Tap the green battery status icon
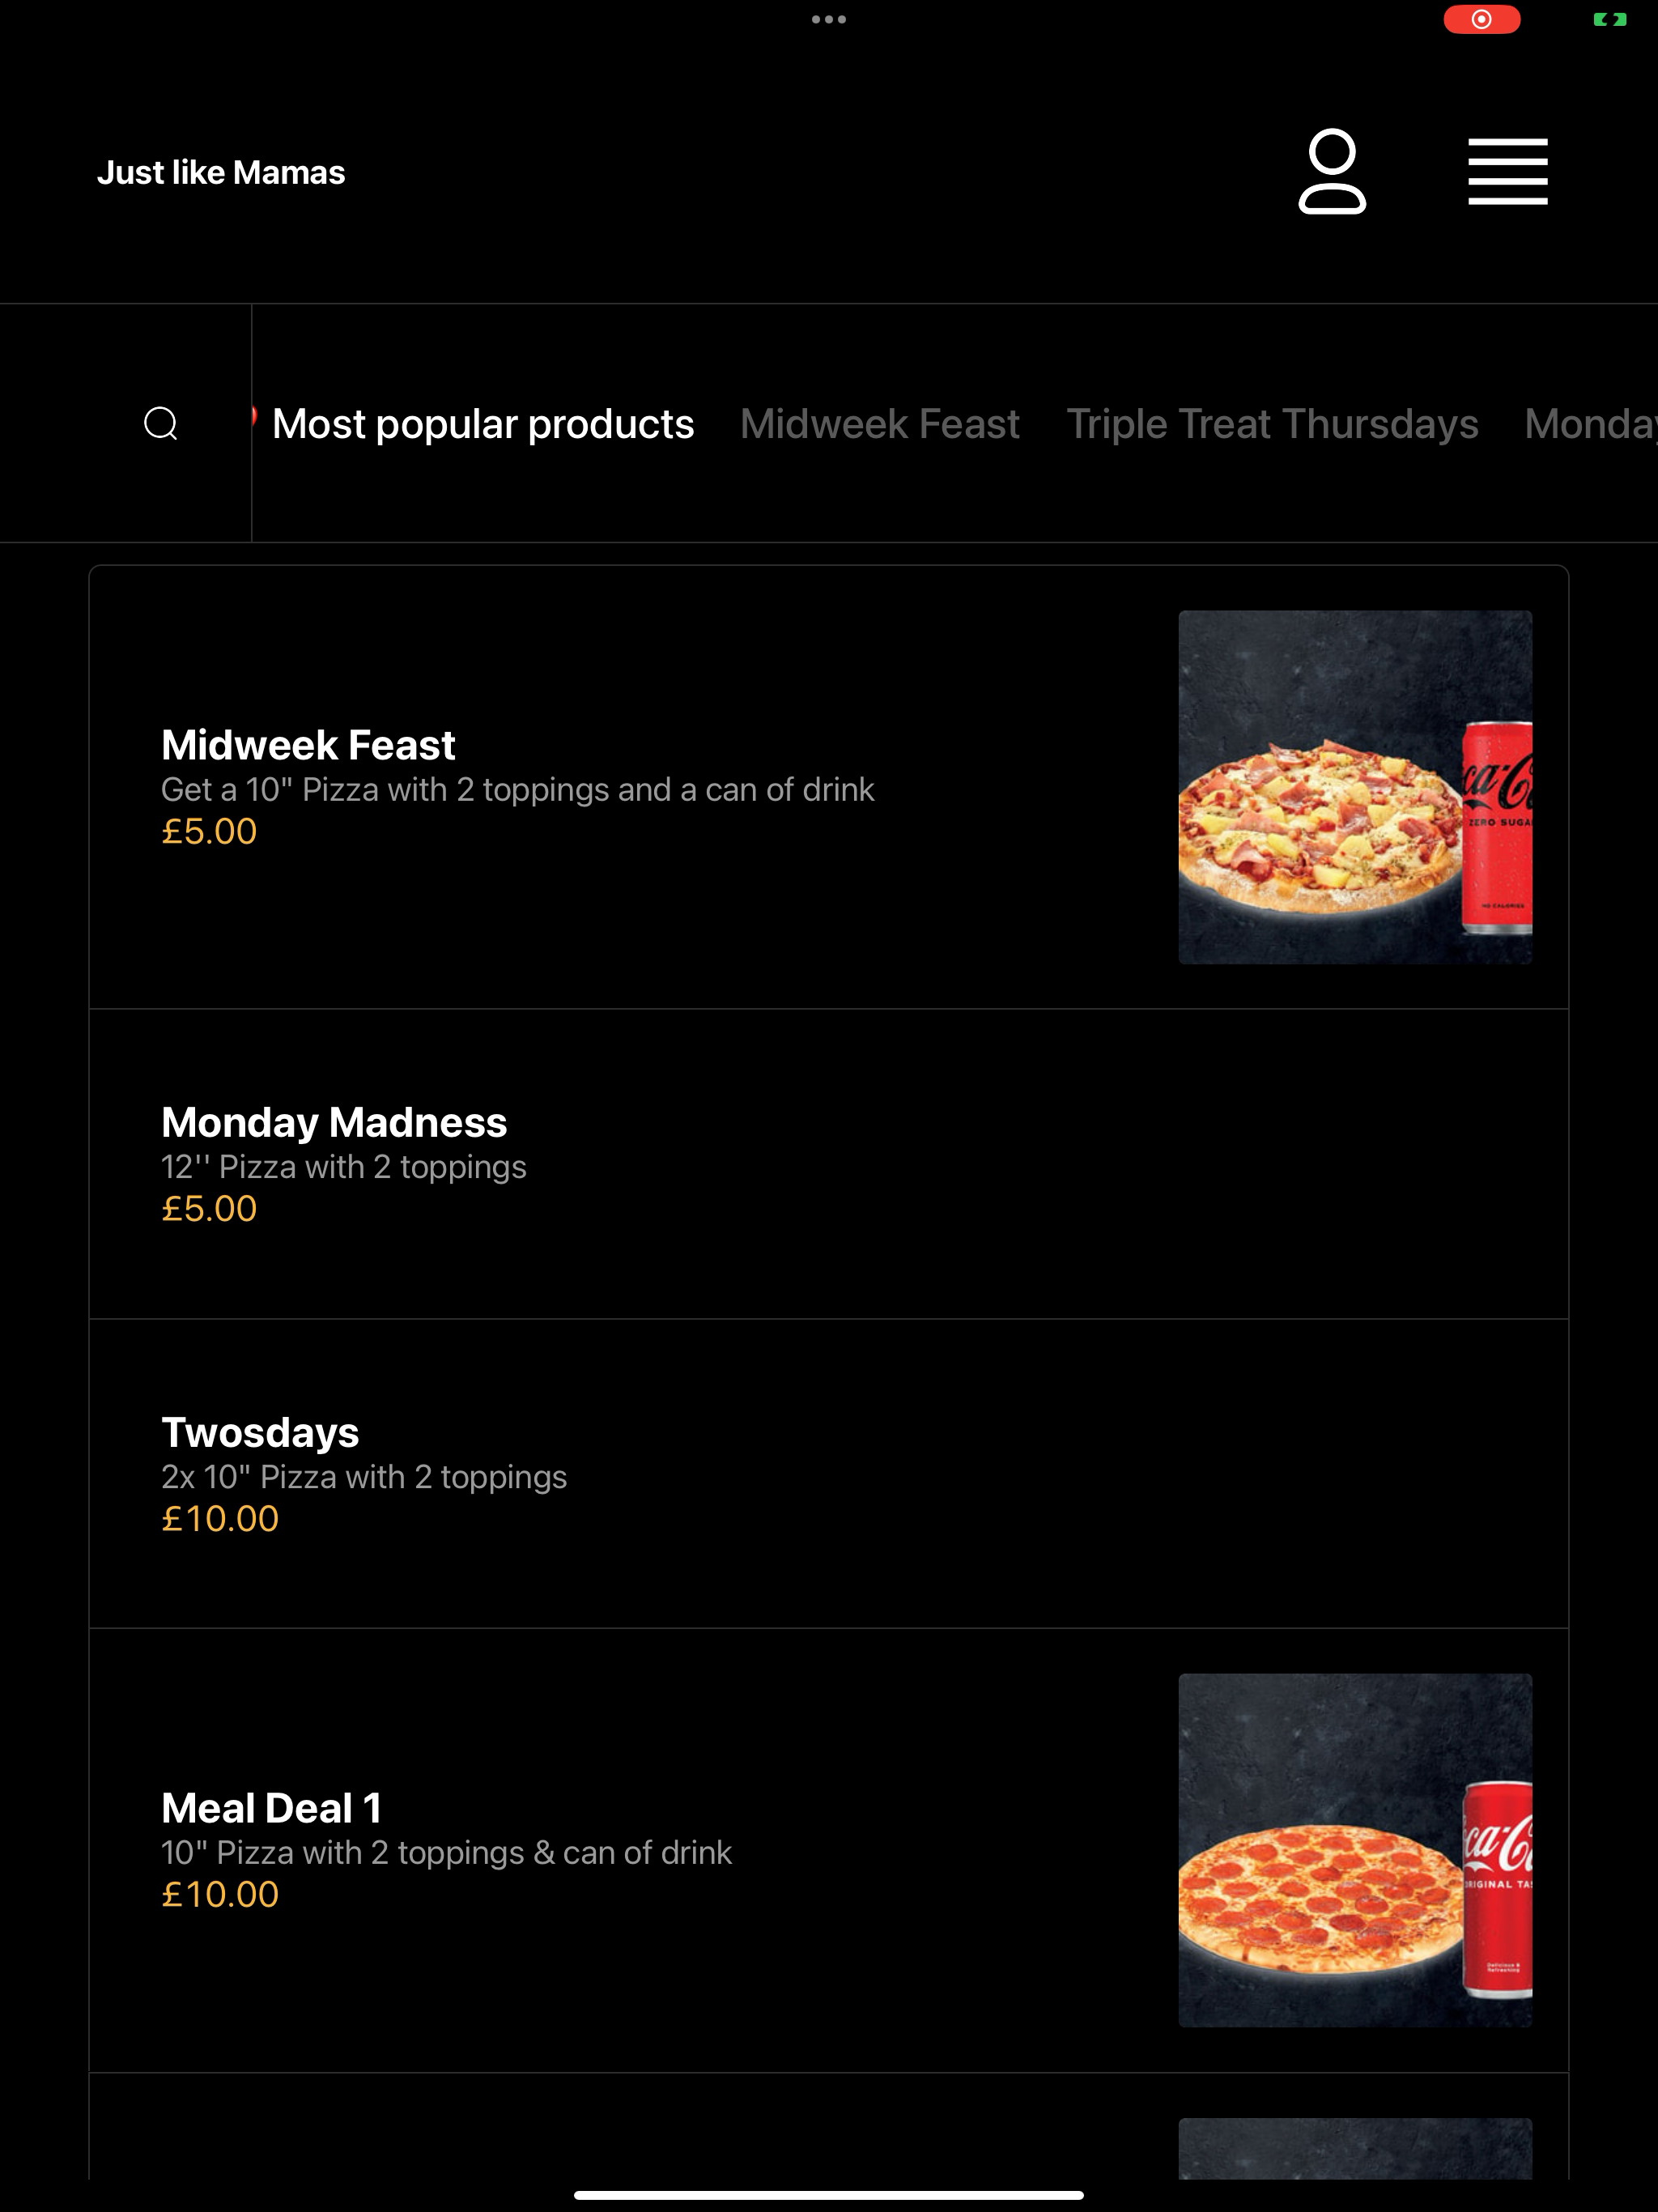The image size is (1658, 2212). pyautogui.click(x=1610, y=19)
